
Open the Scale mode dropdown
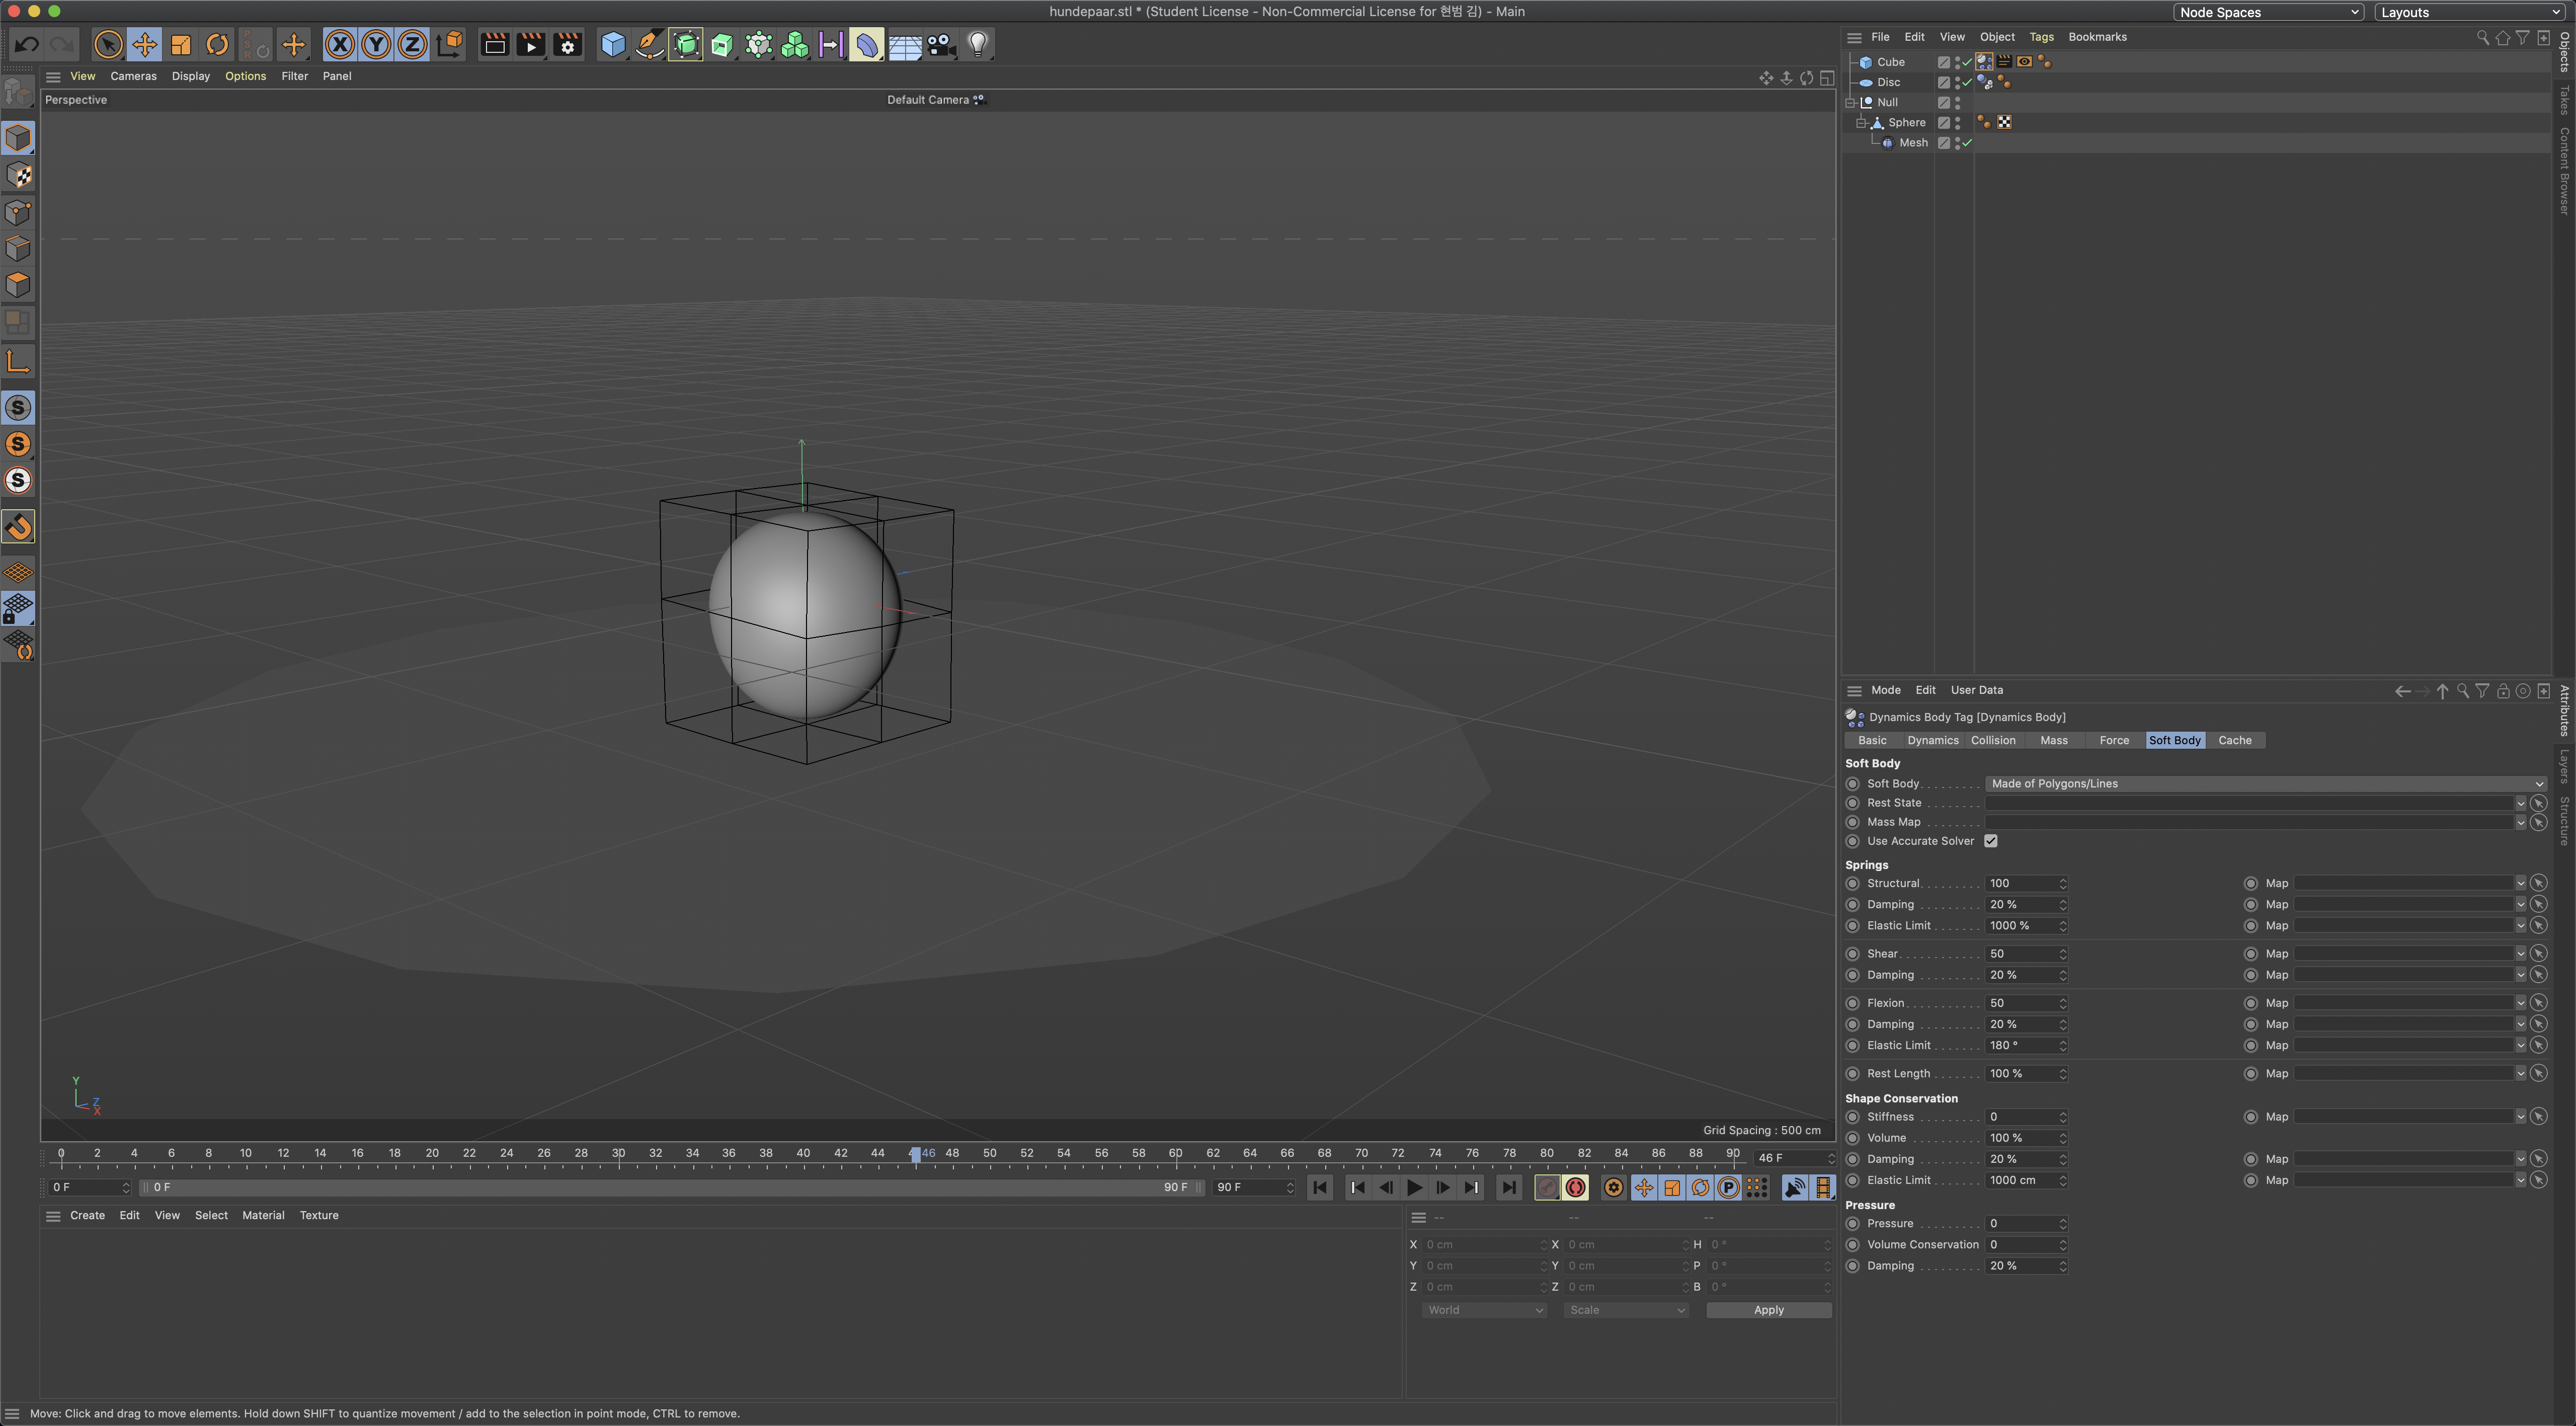point(1626,1310)
